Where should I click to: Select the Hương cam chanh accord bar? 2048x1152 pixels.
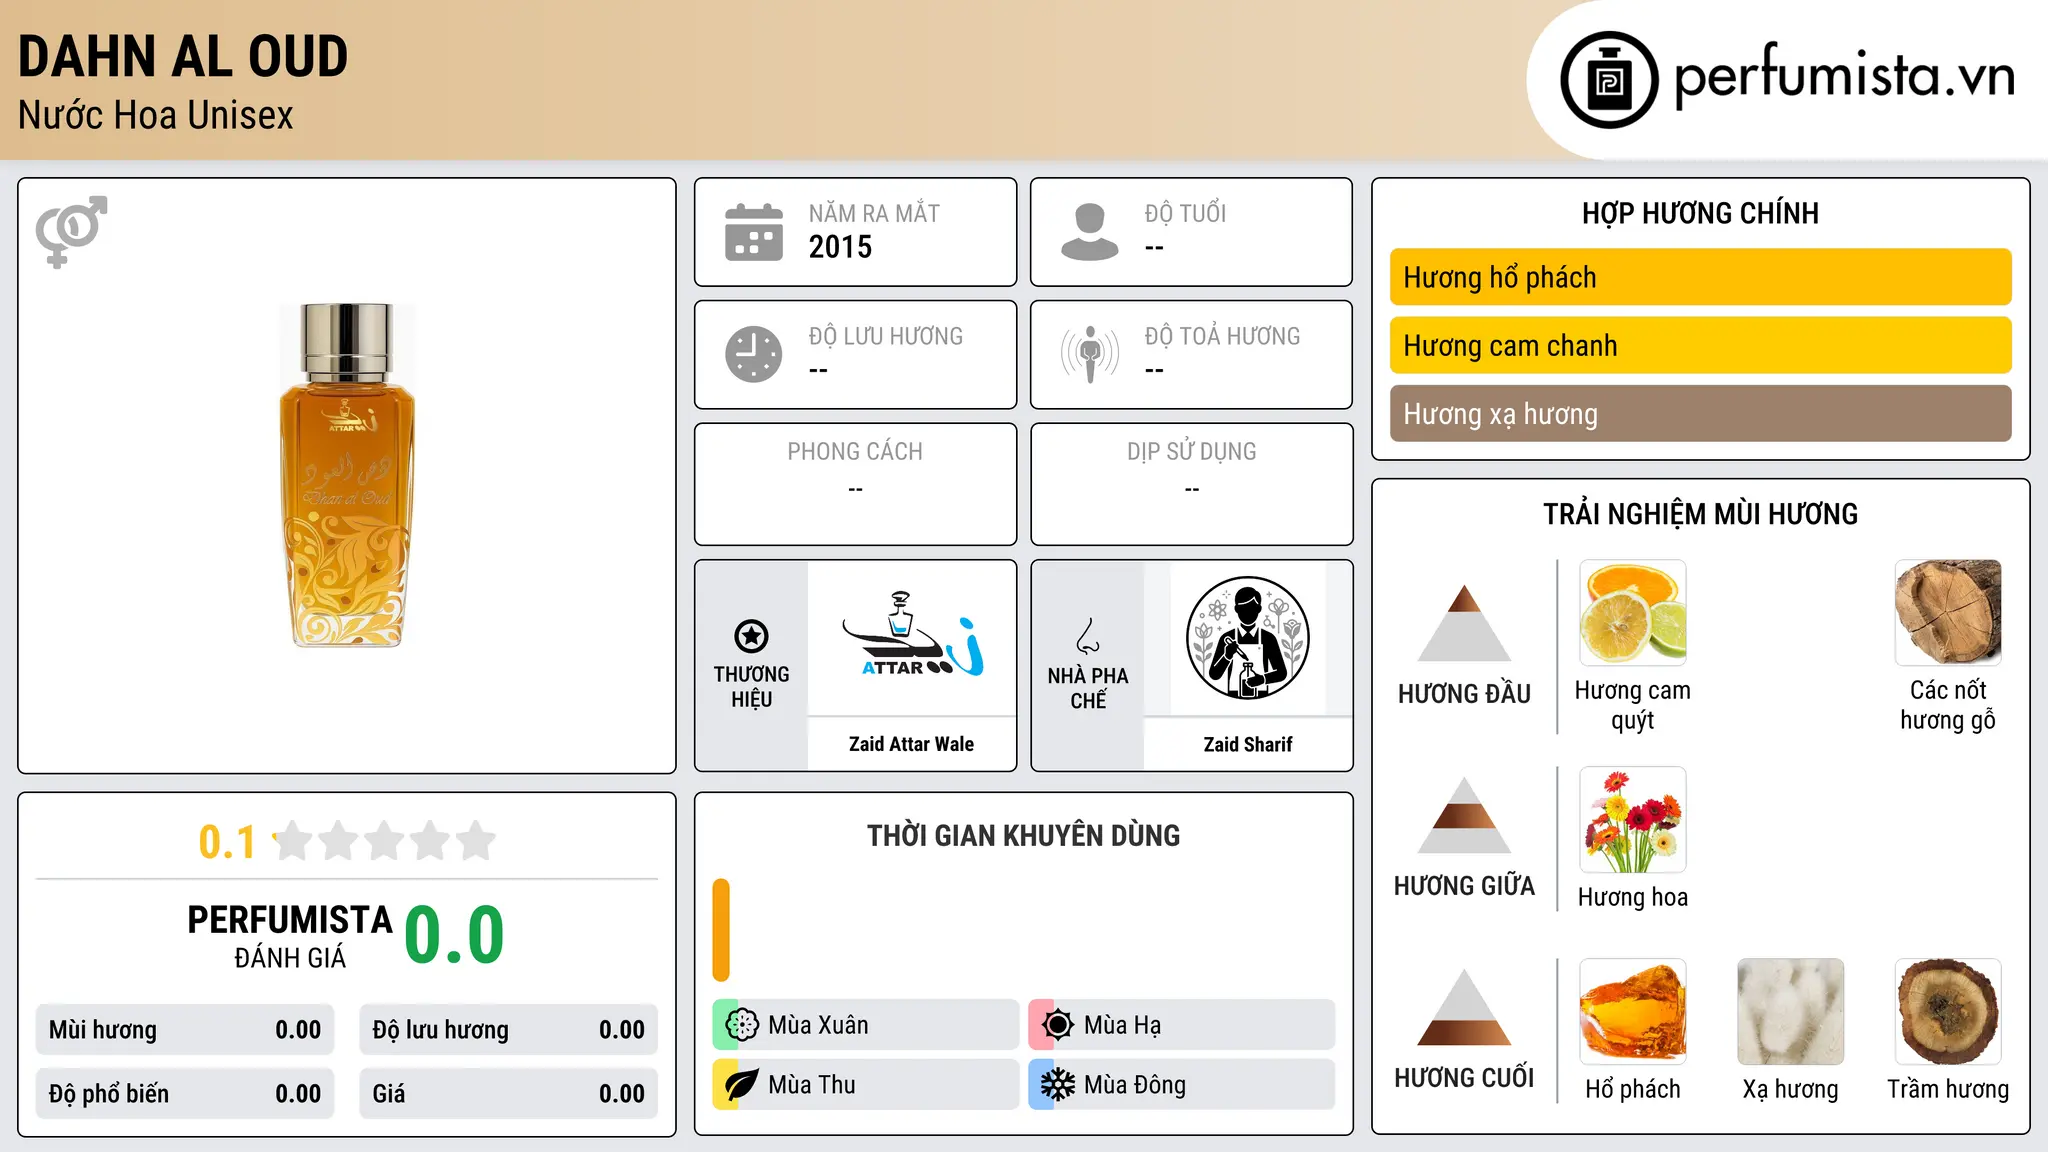[1701, 345]
